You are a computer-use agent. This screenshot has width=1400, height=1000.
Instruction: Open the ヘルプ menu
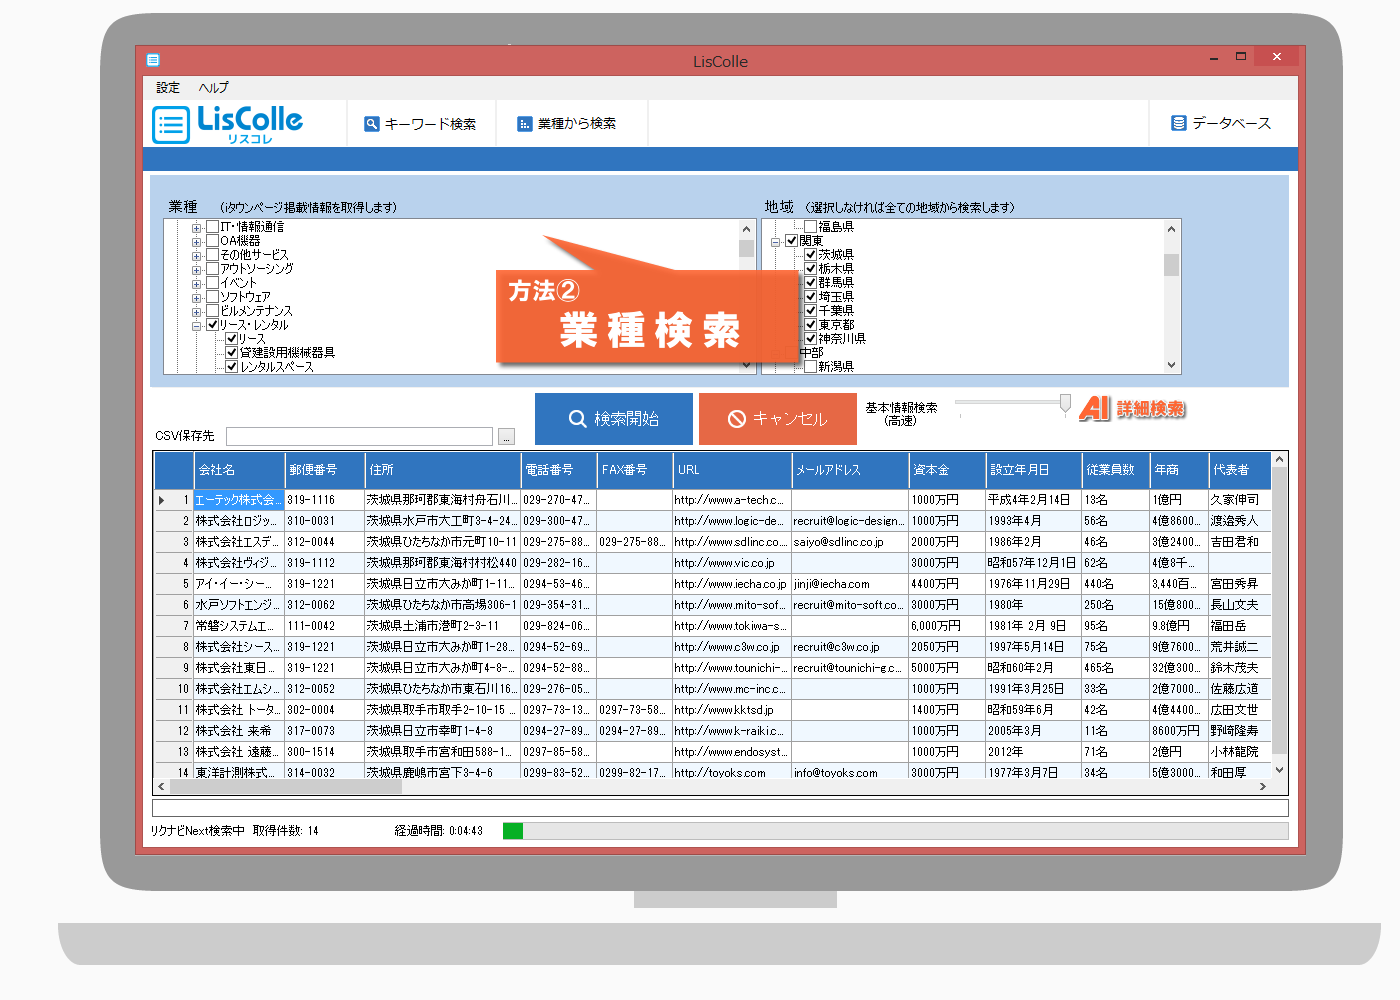point(213,88)
